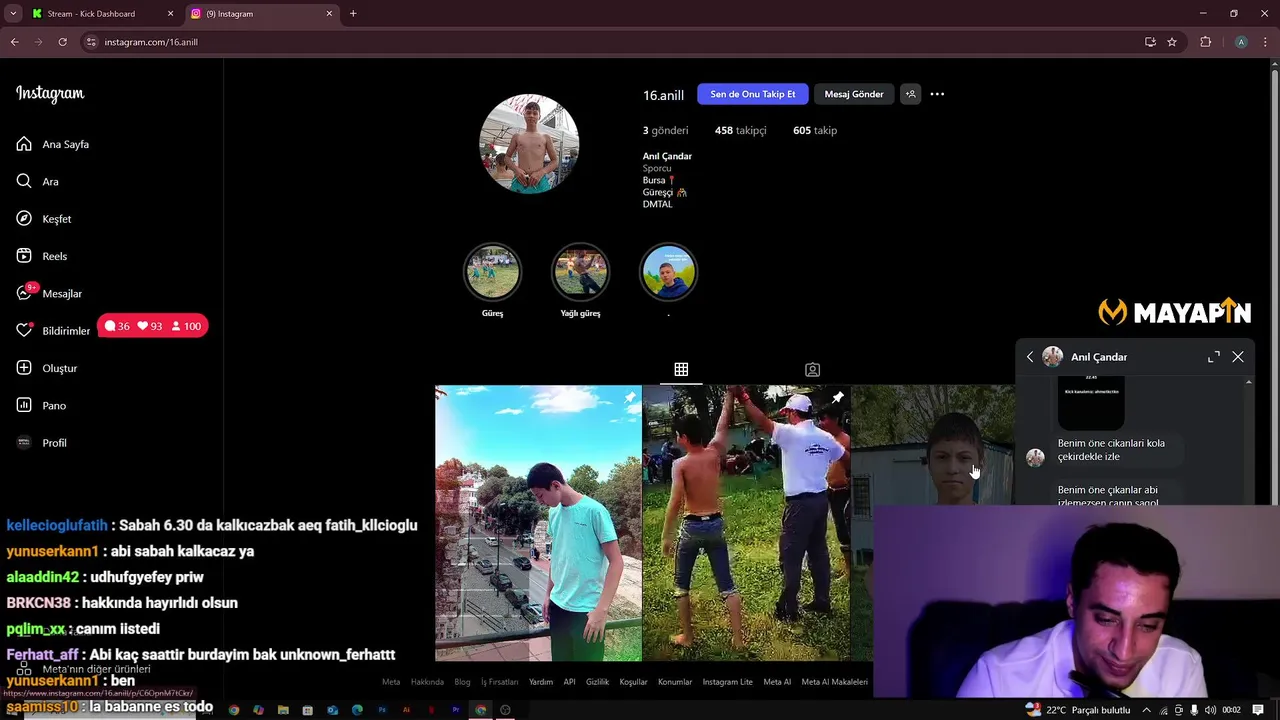This screenshot has height=720, width=1280.
Task: Open the pinned wrestling post thumbnail
Action: coord(746,523)
